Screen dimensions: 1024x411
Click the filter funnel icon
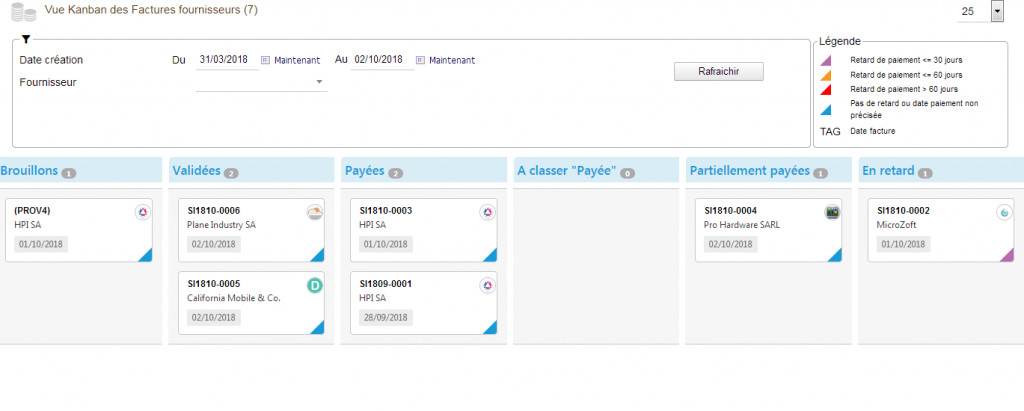tap(25, 39)
